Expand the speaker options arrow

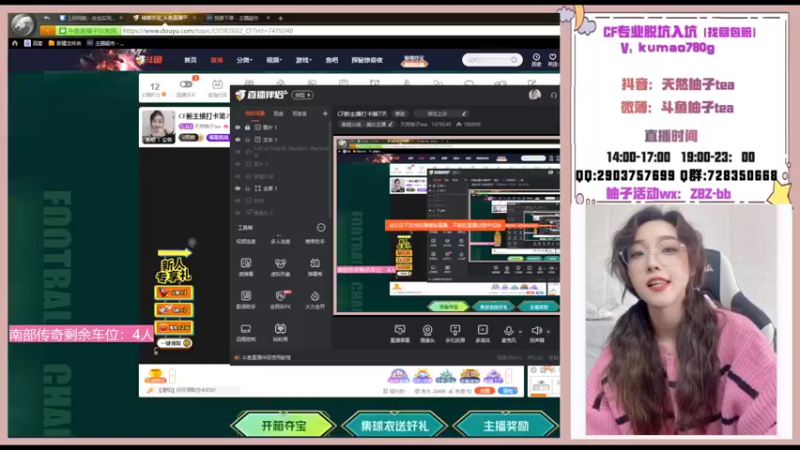547,331
